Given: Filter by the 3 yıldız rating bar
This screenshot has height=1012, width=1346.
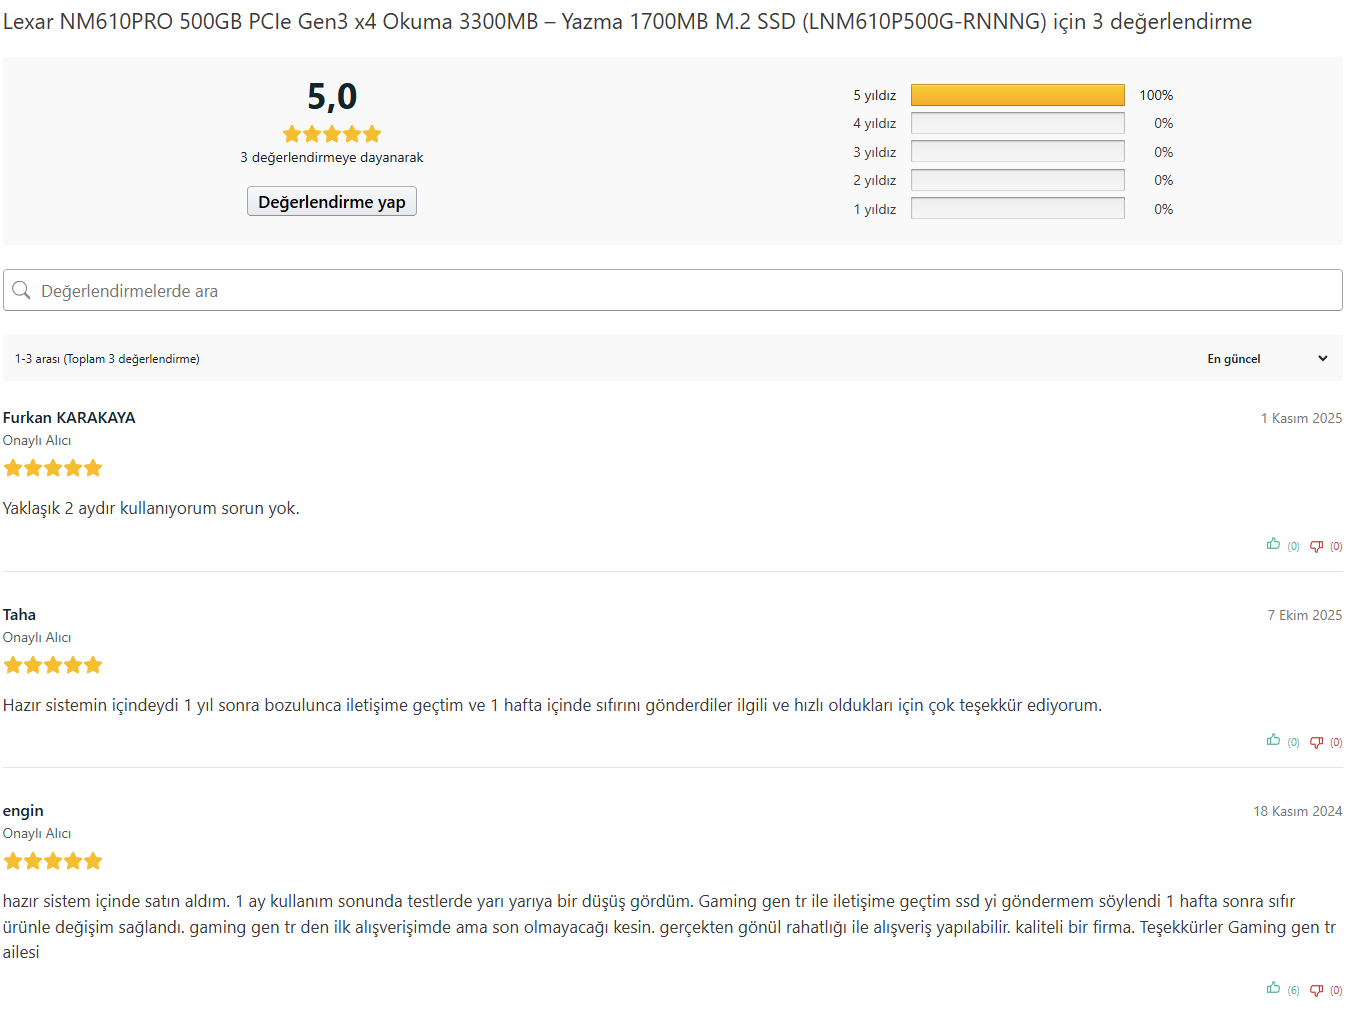Looking at the screenshot, I should pos(1018,152).
